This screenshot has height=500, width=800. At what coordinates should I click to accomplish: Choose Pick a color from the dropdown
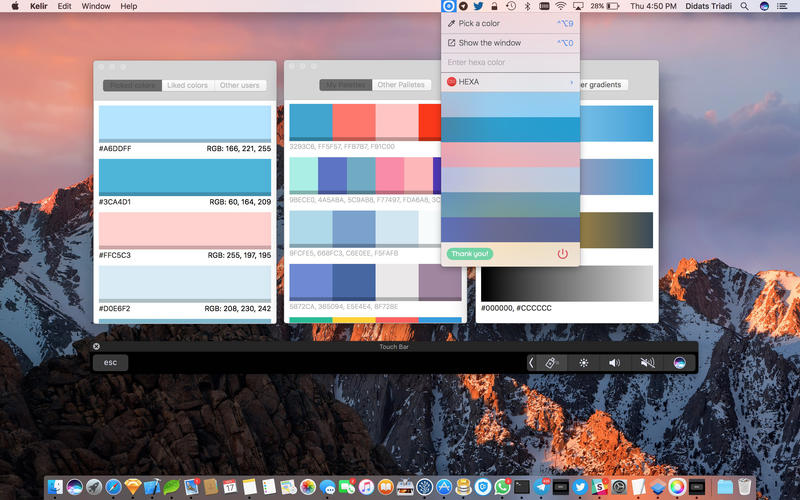point(510,23)
